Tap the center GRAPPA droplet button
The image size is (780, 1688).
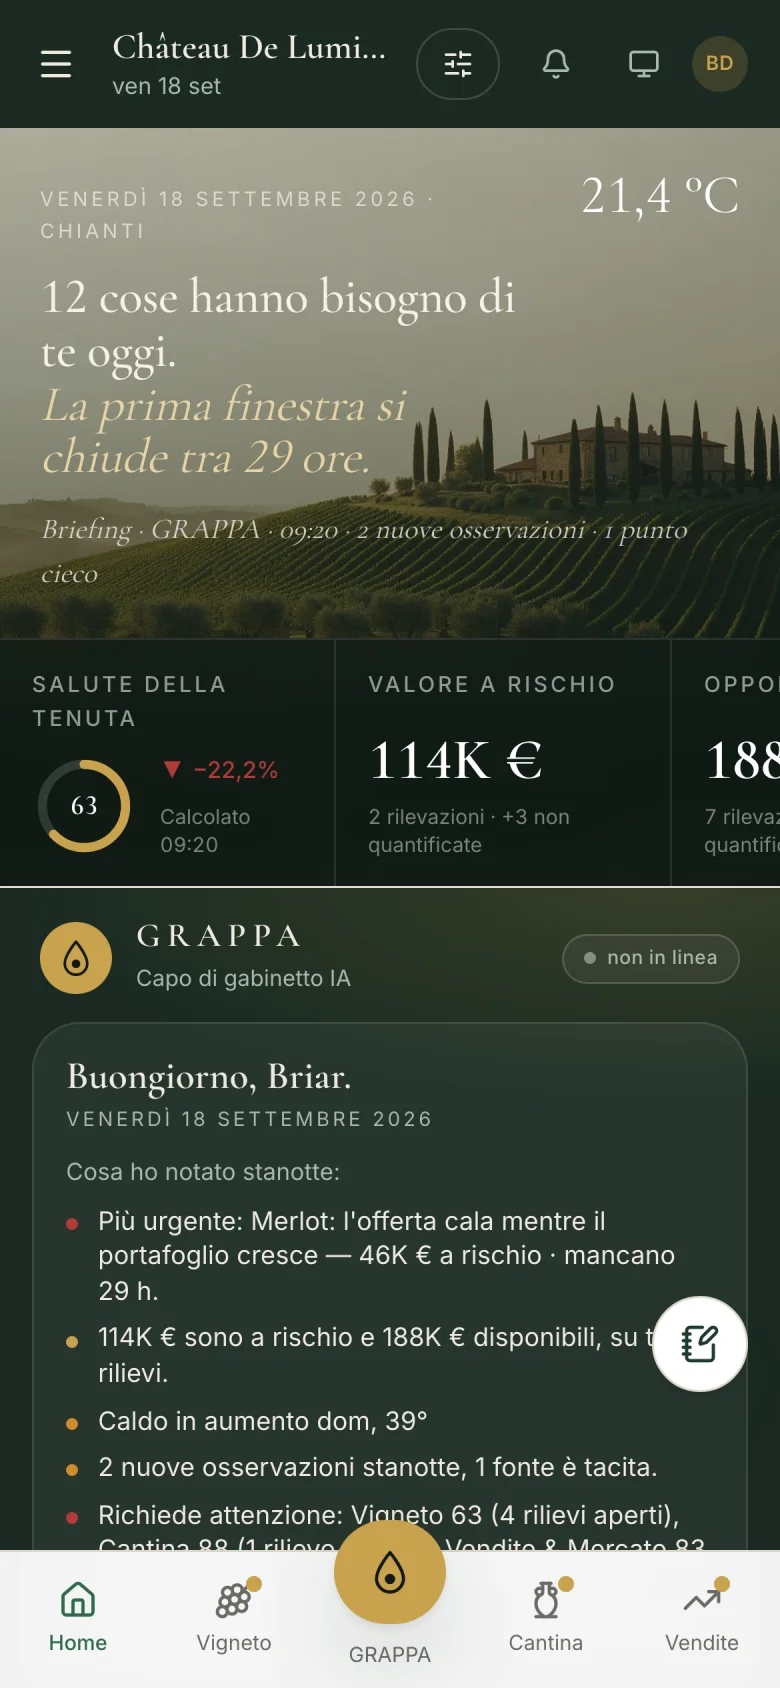click(390, 1572)
